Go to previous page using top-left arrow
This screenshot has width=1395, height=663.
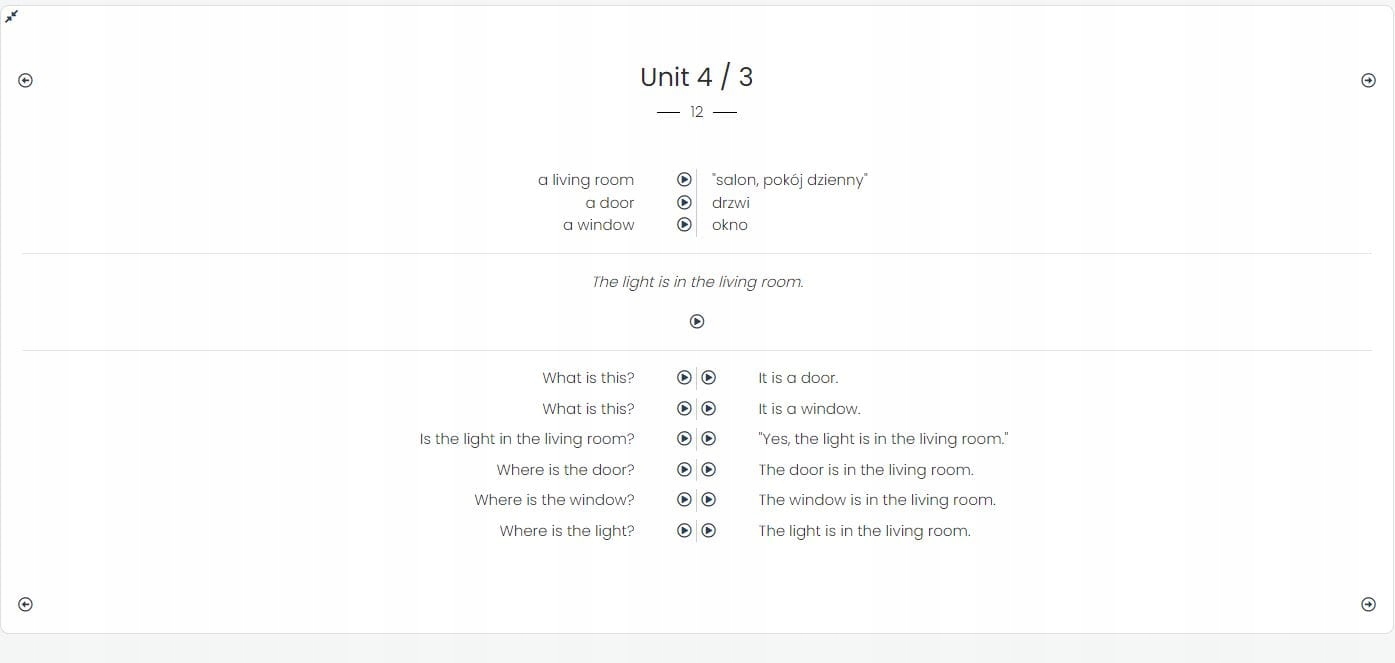26,81
